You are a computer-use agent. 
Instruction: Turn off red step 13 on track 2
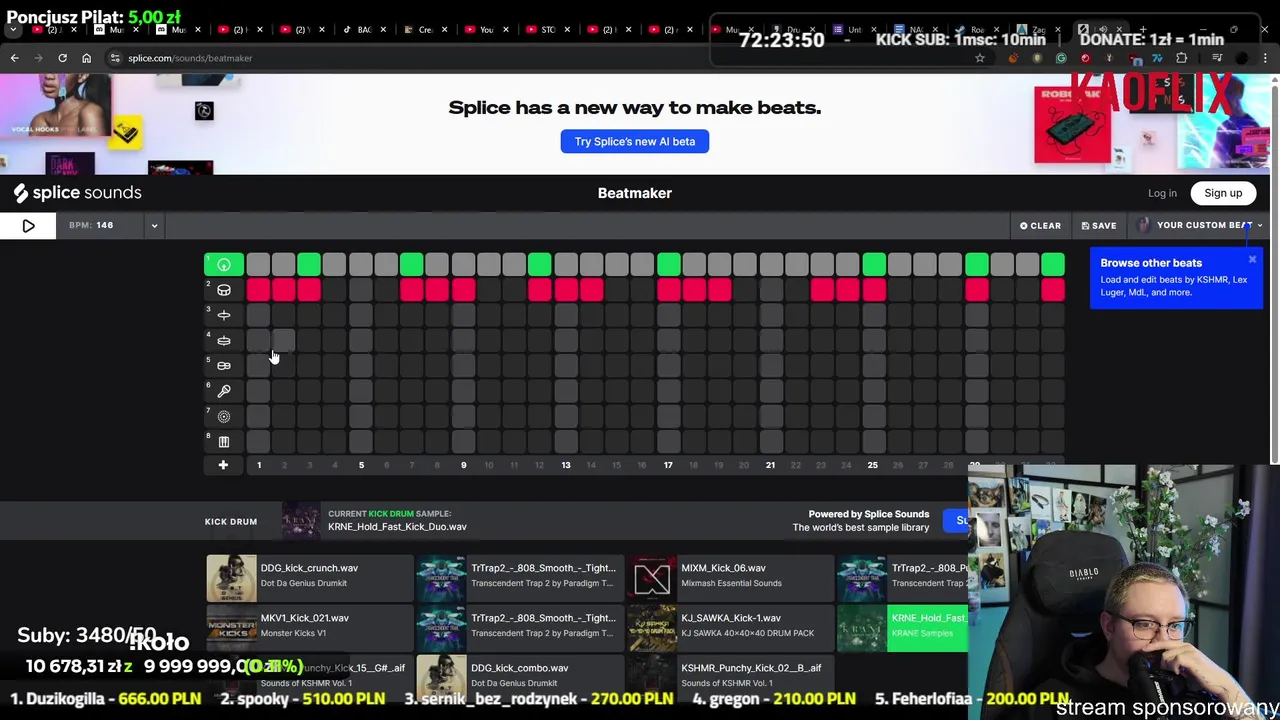point(566,290)
